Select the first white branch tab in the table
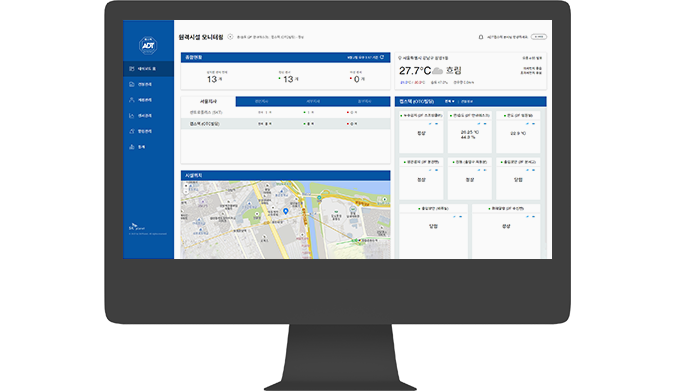The width and height of the screenshot is (673, 391). point(208,102)
